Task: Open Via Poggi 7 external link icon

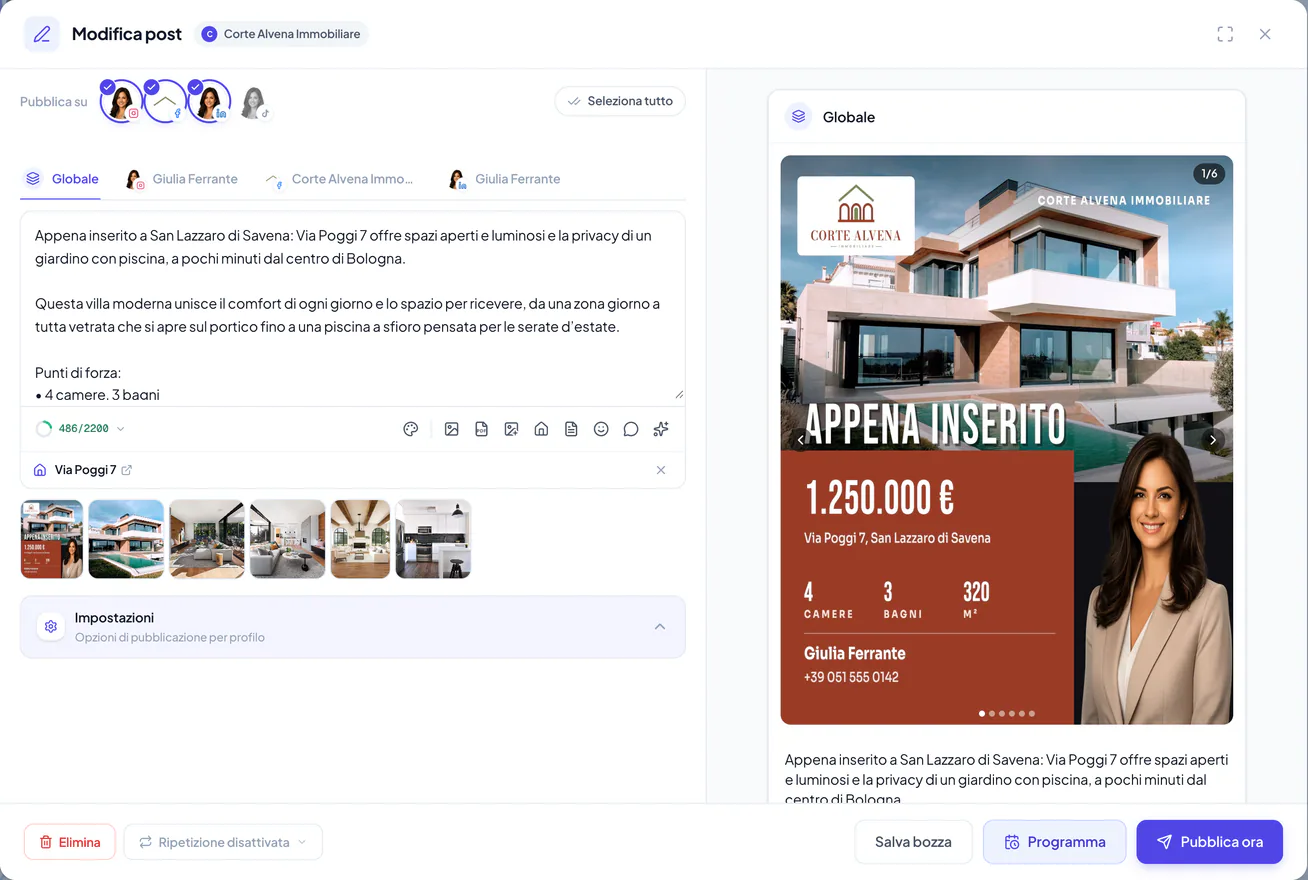Action: coord(127,470)
